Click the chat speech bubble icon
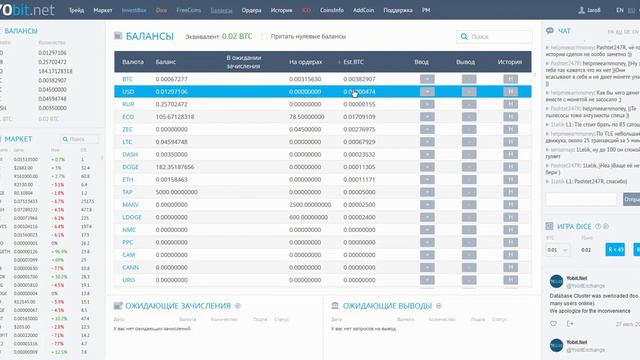The image size is (640, 360). click(550, 31)
